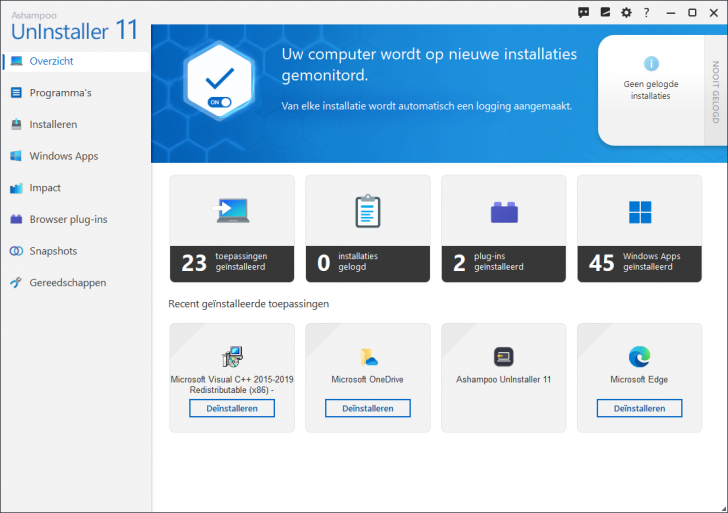Screen dimensions: 728x513
Task: Toggle the ON monitoring switch
Action: [x=220, y=102]
